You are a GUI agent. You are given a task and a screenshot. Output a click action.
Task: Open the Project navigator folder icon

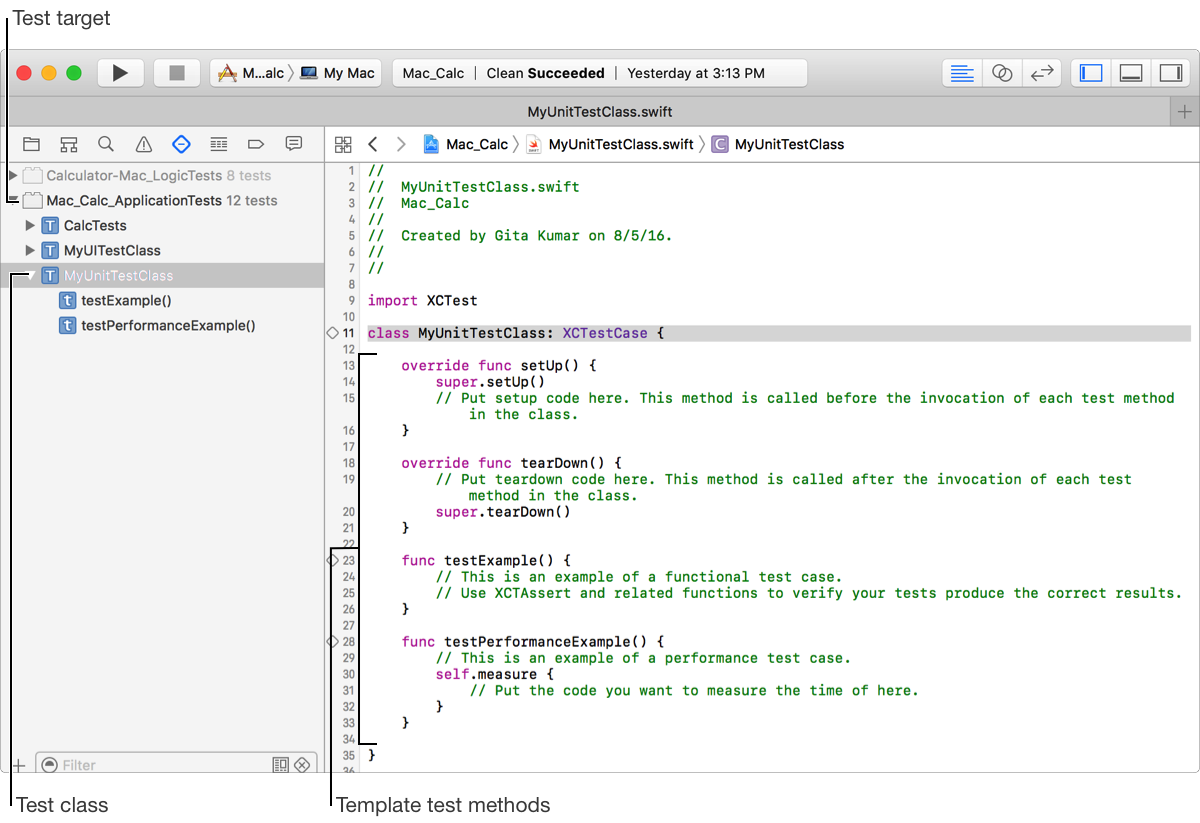tap(31, 144)
